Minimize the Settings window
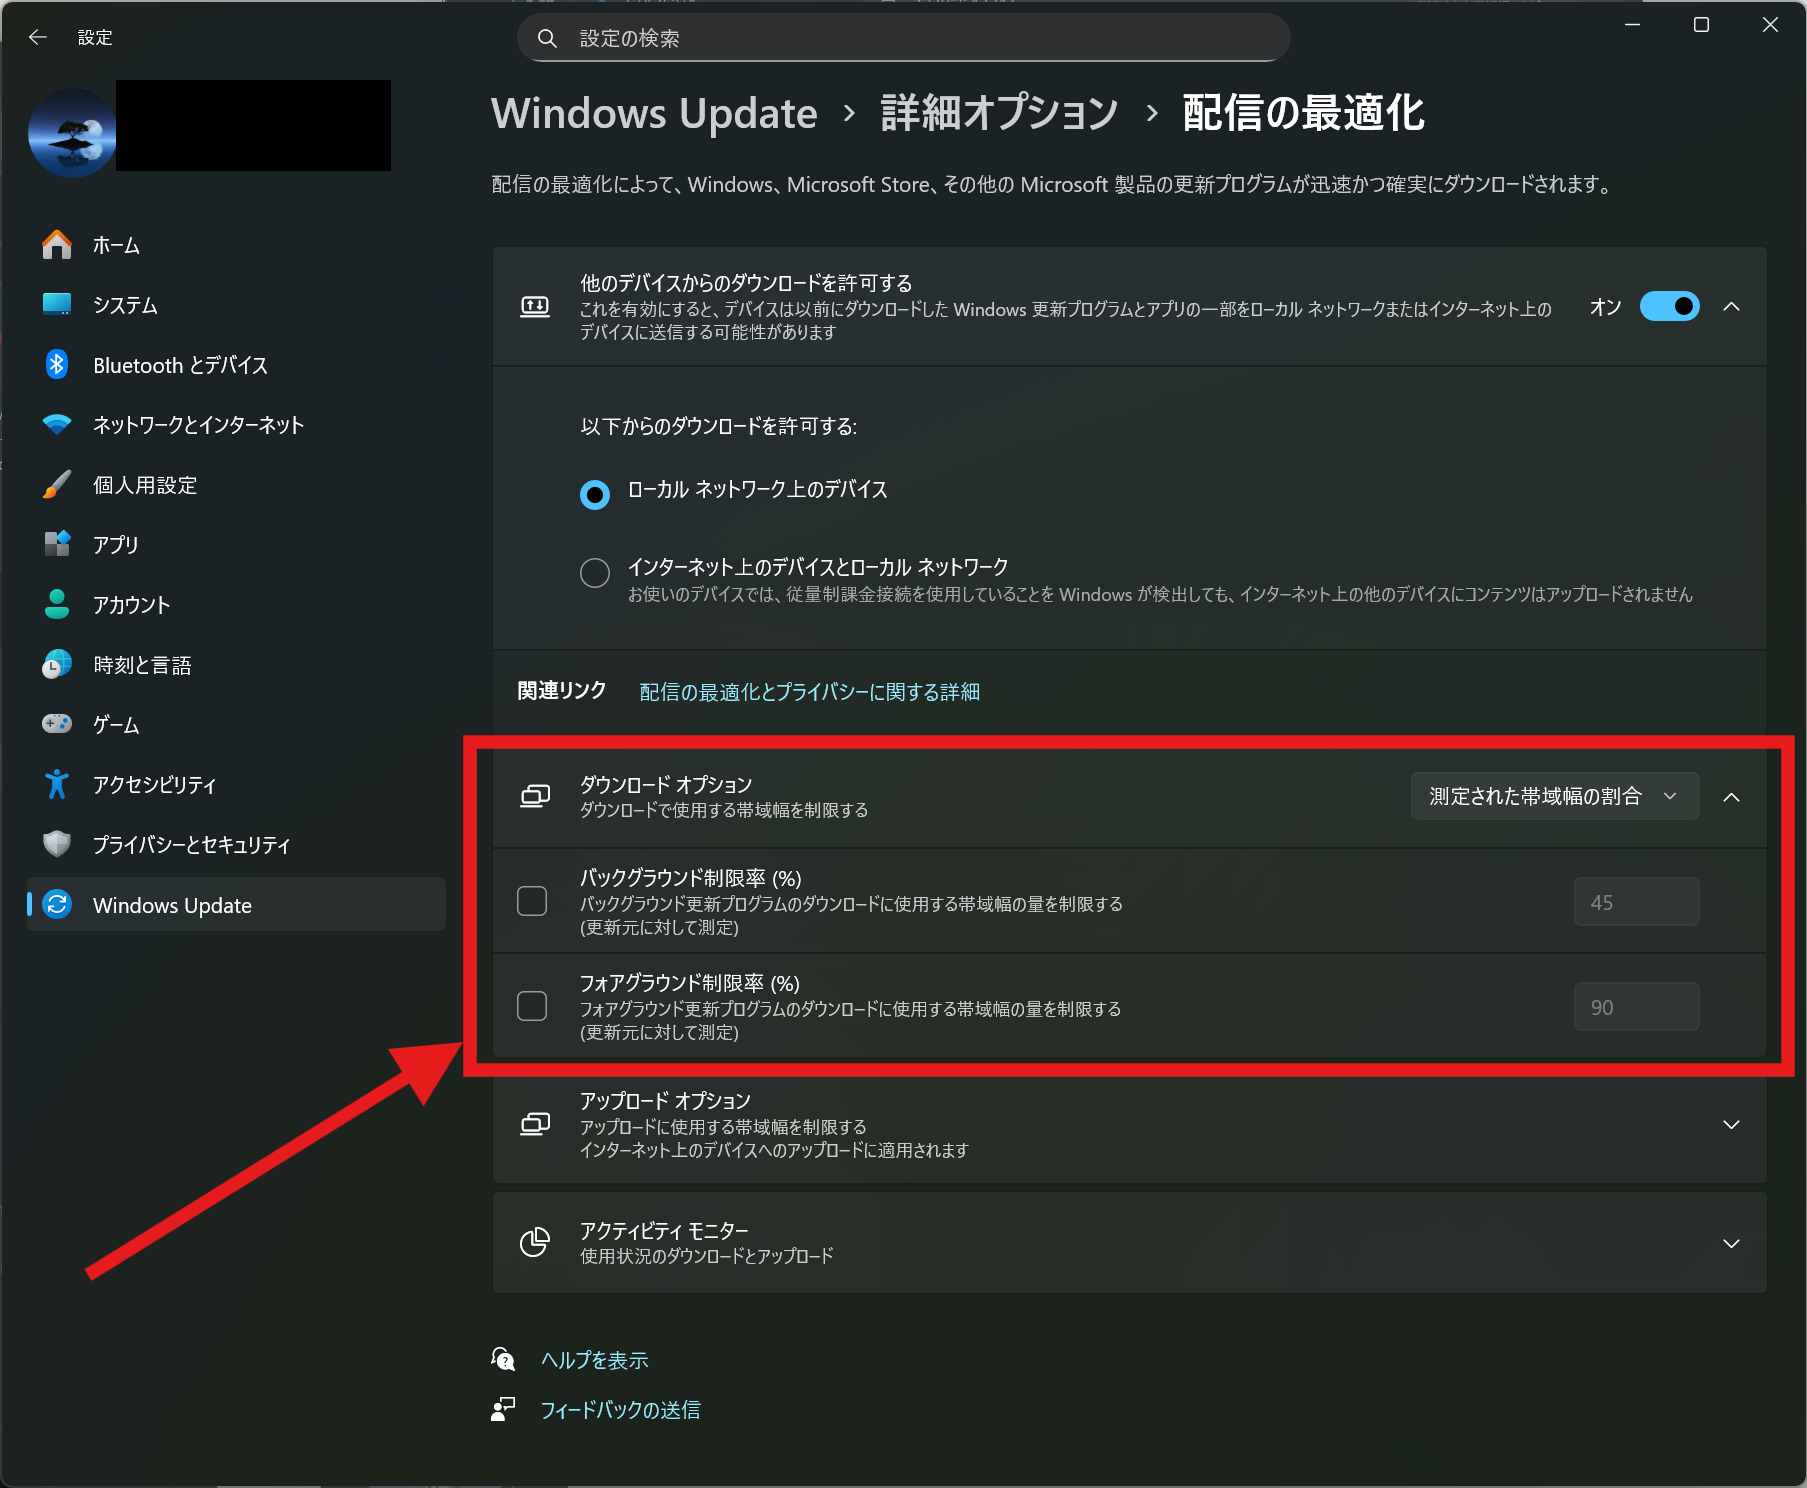Screen dimensions: 1807x1488 1633,25
